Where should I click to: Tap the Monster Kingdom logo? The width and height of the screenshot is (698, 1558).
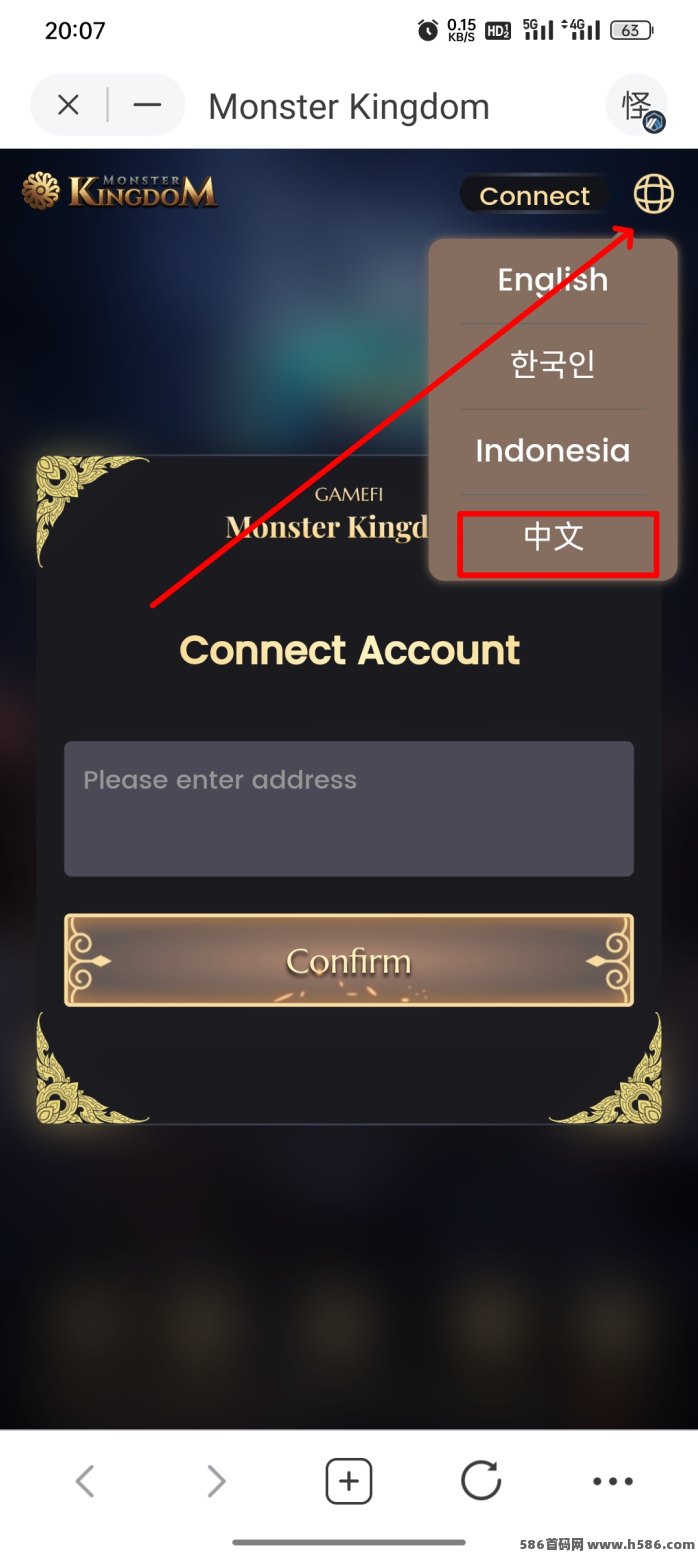[x=120, y=190]
